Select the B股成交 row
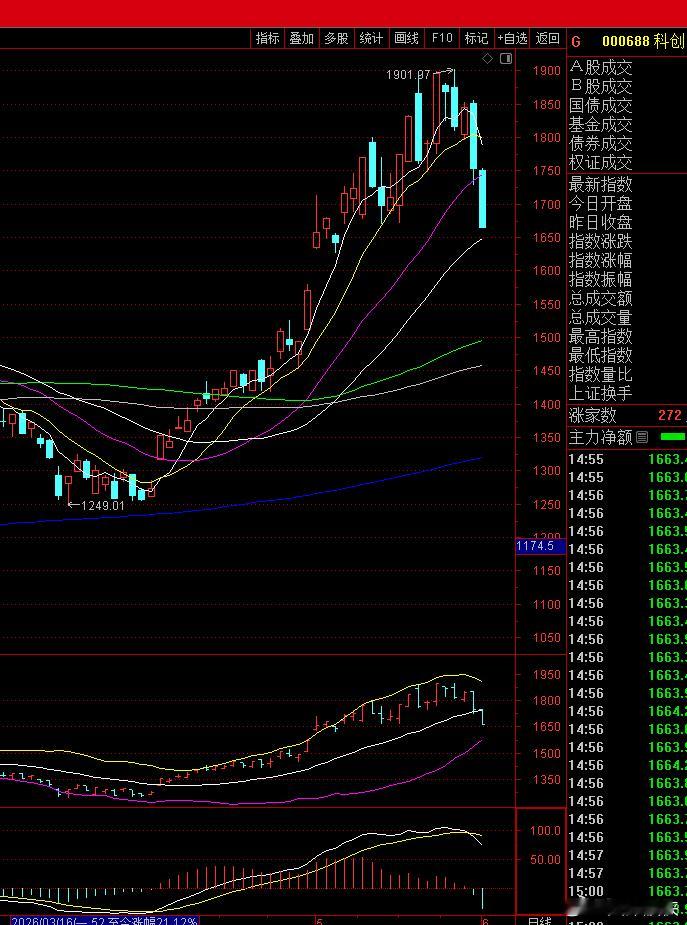Image resolution: width=687 pixels, height=925 pixels. 600,87
